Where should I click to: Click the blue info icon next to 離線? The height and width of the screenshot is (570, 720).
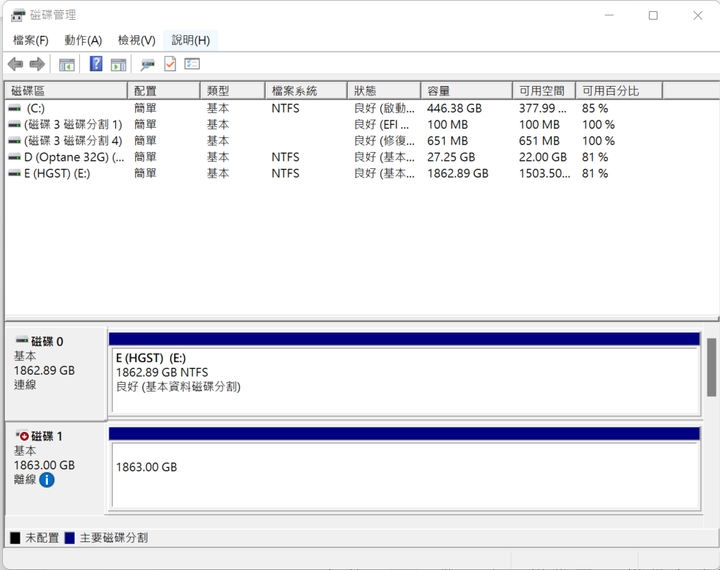pos(47,480)
